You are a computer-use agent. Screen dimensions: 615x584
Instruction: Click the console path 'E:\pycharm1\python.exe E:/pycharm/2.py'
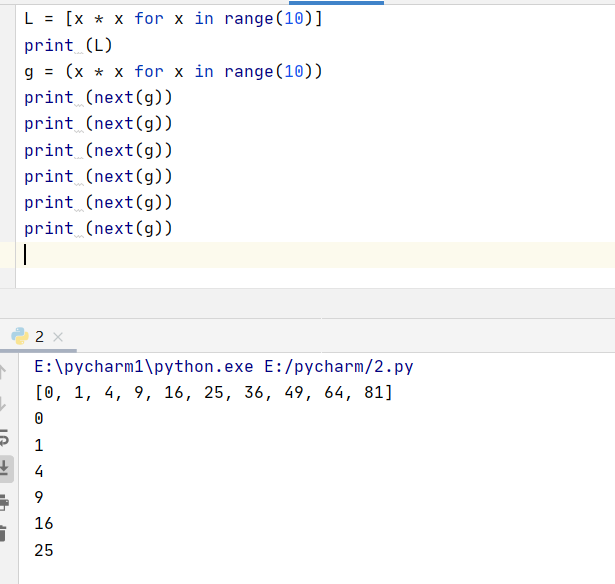[x=224, y=367]
